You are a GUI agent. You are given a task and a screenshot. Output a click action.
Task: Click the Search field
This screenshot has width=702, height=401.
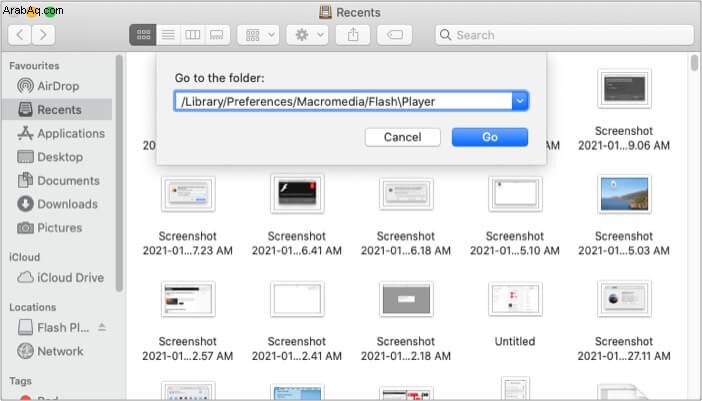[x=565, y=35]
